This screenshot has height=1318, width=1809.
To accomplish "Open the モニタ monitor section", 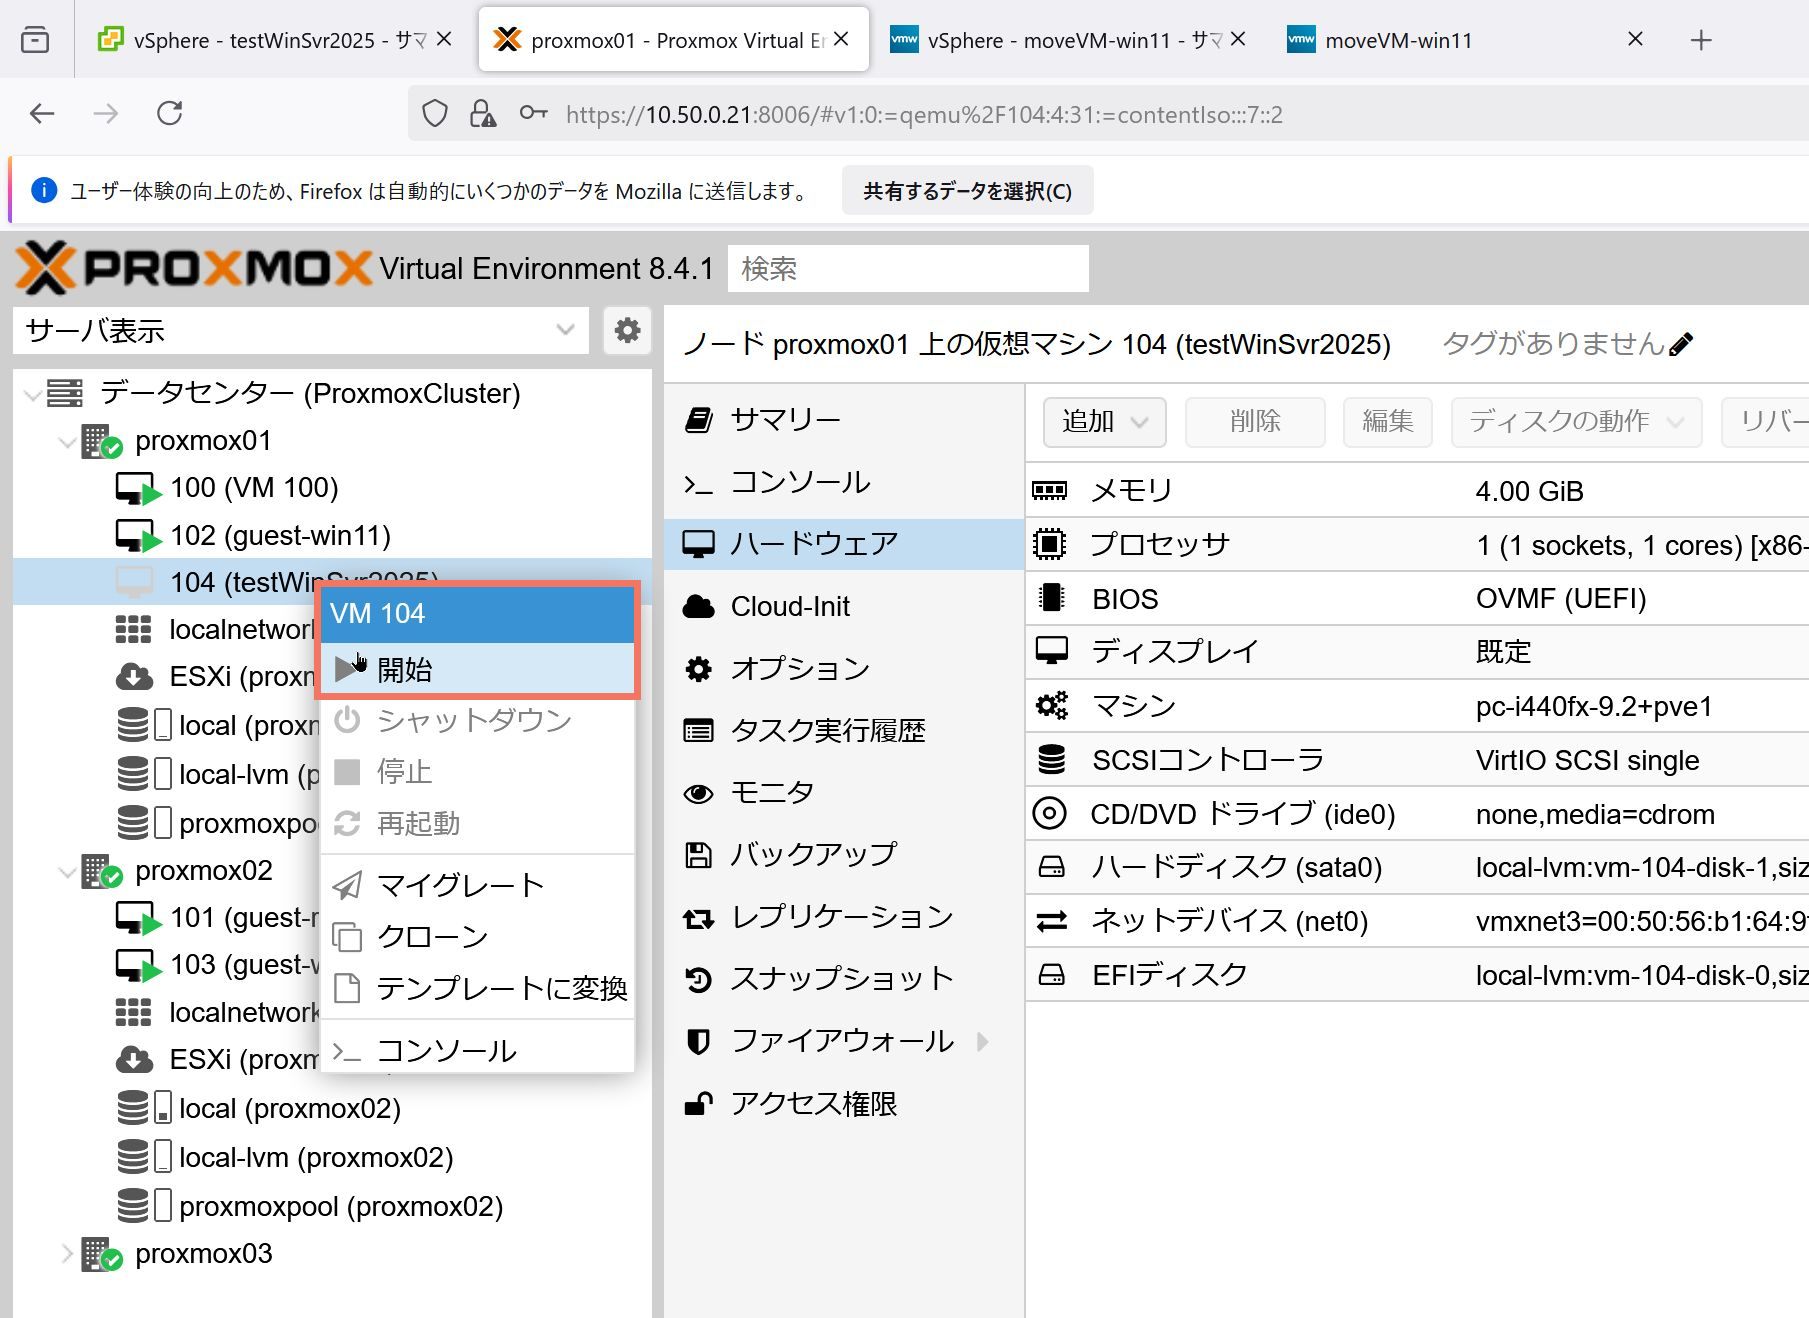I will (x=771, y=793).
